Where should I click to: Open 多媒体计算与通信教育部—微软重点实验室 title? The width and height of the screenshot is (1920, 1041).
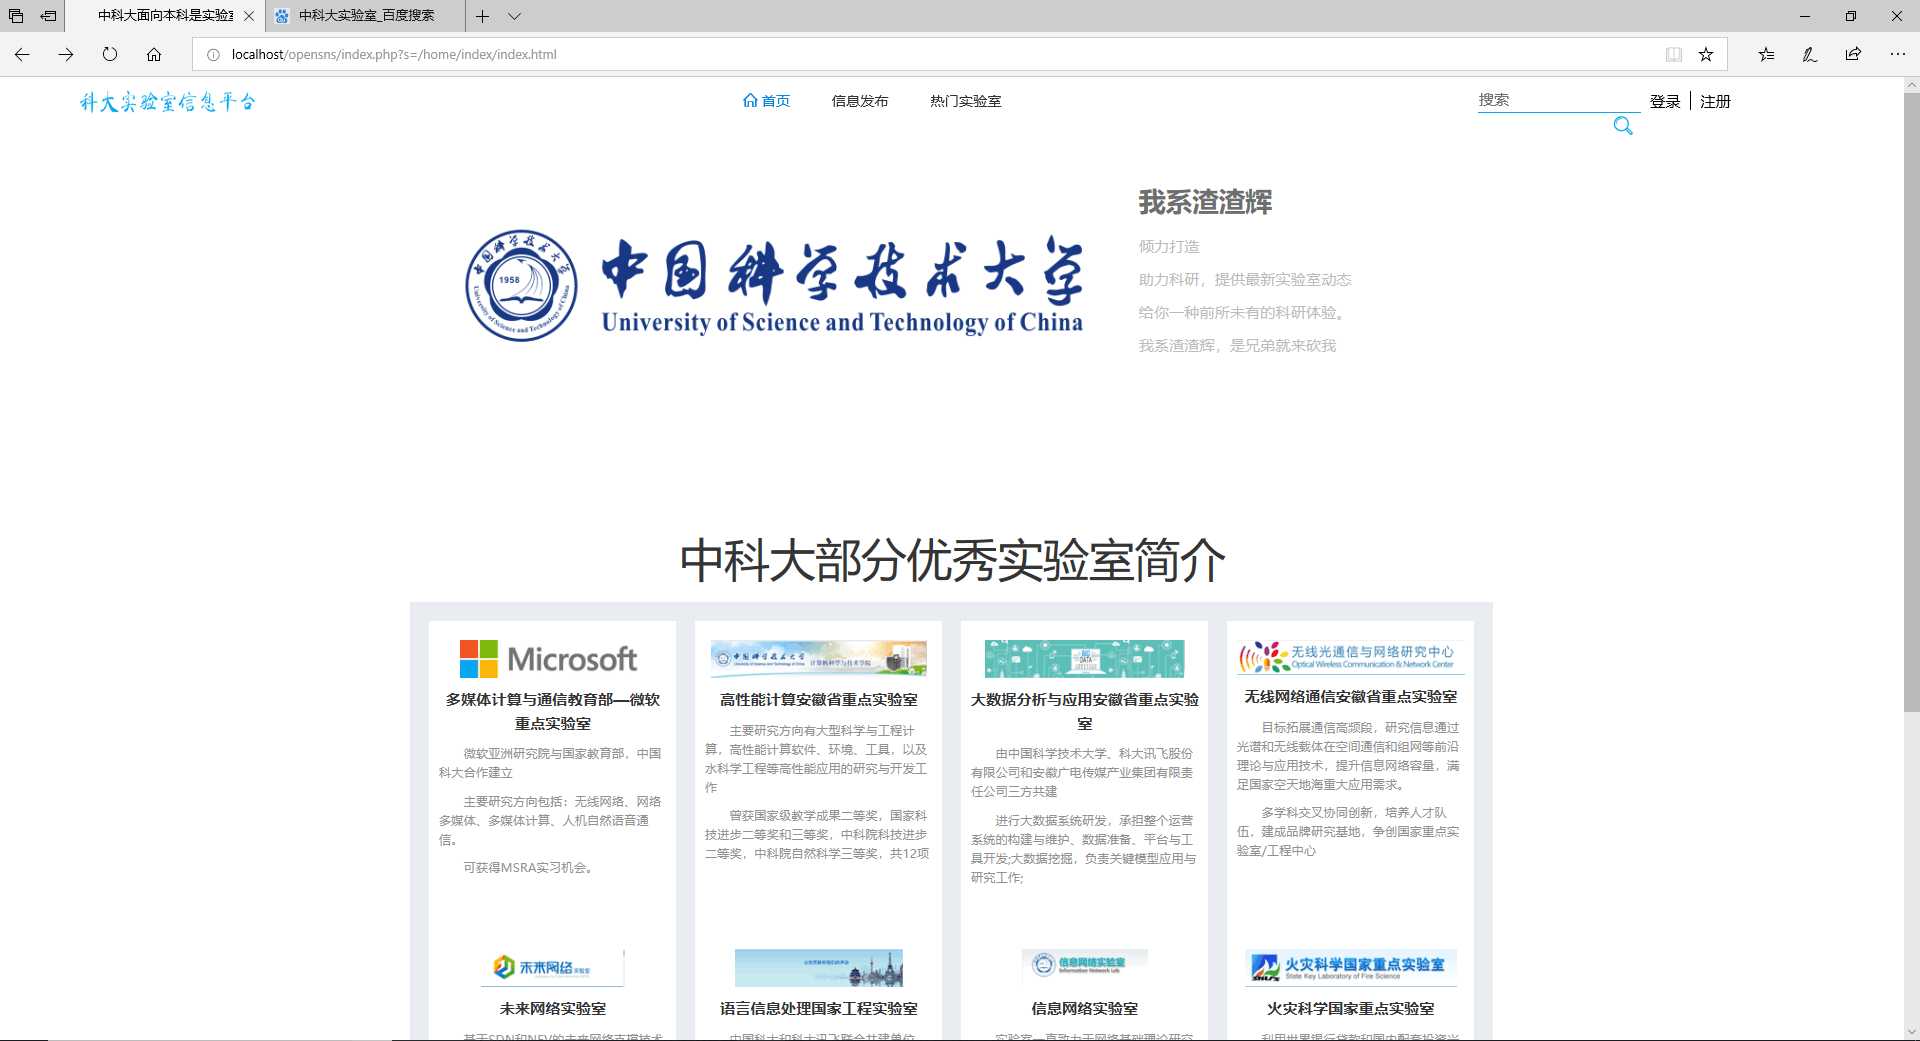point(552,711)
